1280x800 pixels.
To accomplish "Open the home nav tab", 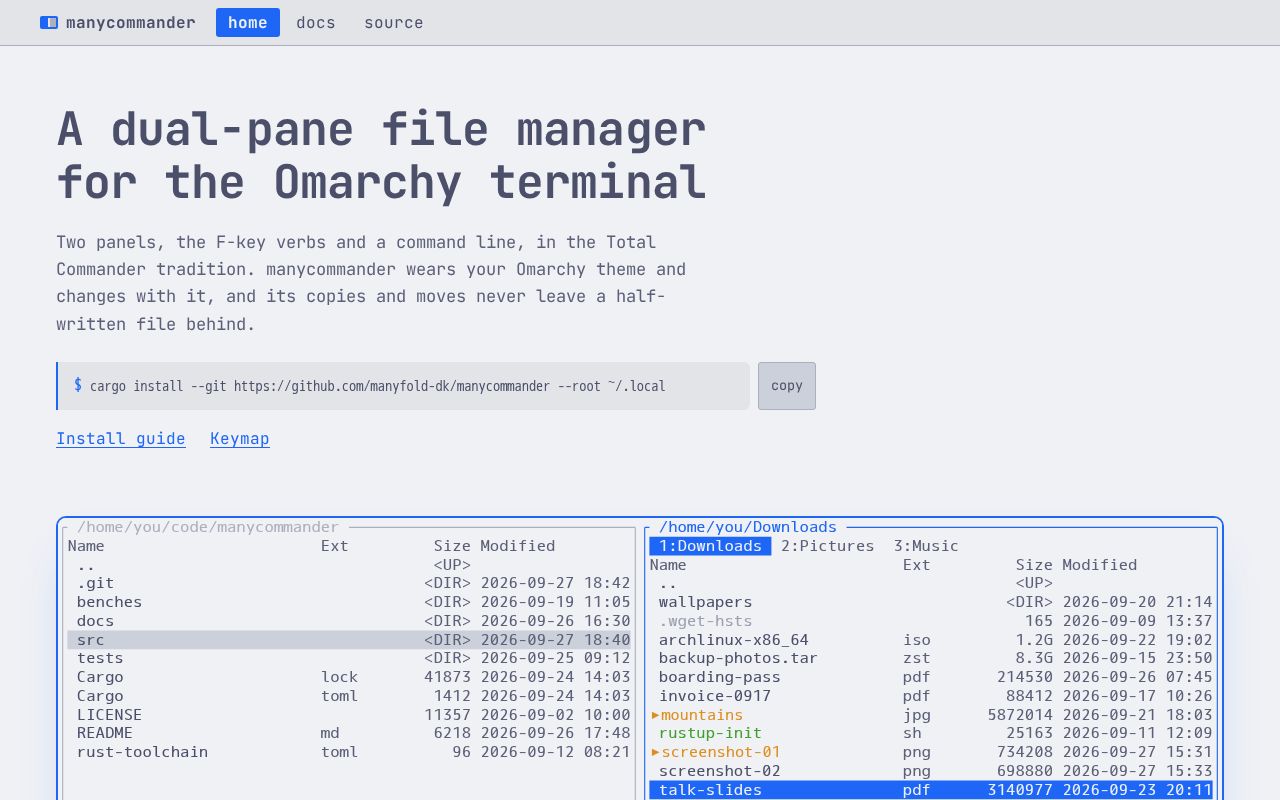I will (x=248, y=22).
